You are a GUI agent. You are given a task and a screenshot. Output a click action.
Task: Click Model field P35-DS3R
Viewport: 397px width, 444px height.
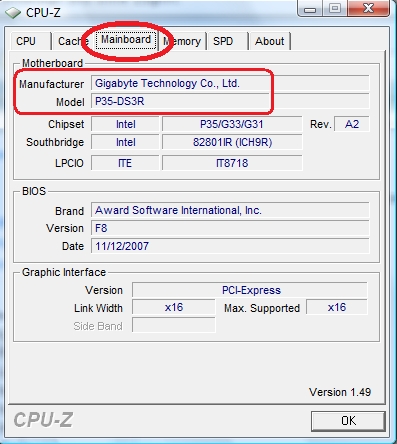(x=230, y=101)
